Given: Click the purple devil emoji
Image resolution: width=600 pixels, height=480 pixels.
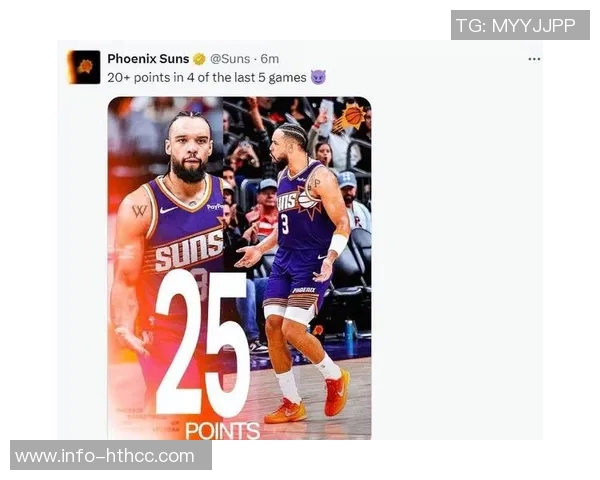Looking at the screenshot, I should click(318, 77).
